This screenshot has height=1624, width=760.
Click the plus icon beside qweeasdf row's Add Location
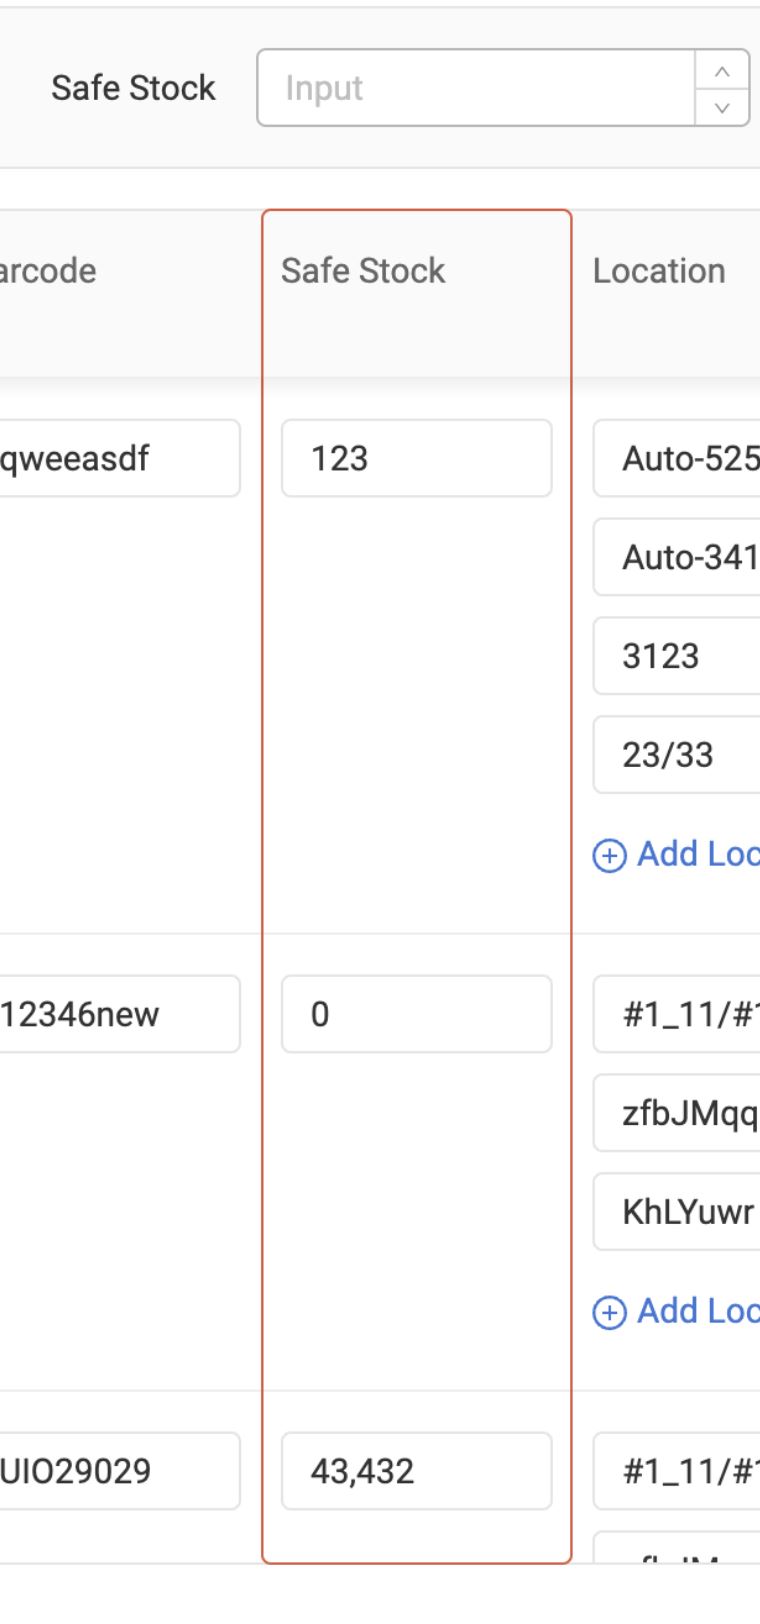tap(609, 856)
